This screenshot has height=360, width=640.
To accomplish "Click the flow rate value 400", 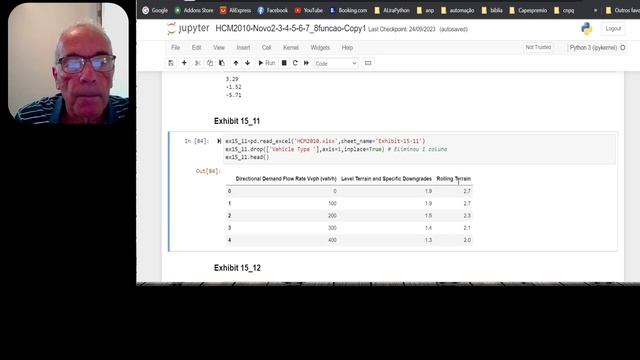I will click(x=332, y=240).
